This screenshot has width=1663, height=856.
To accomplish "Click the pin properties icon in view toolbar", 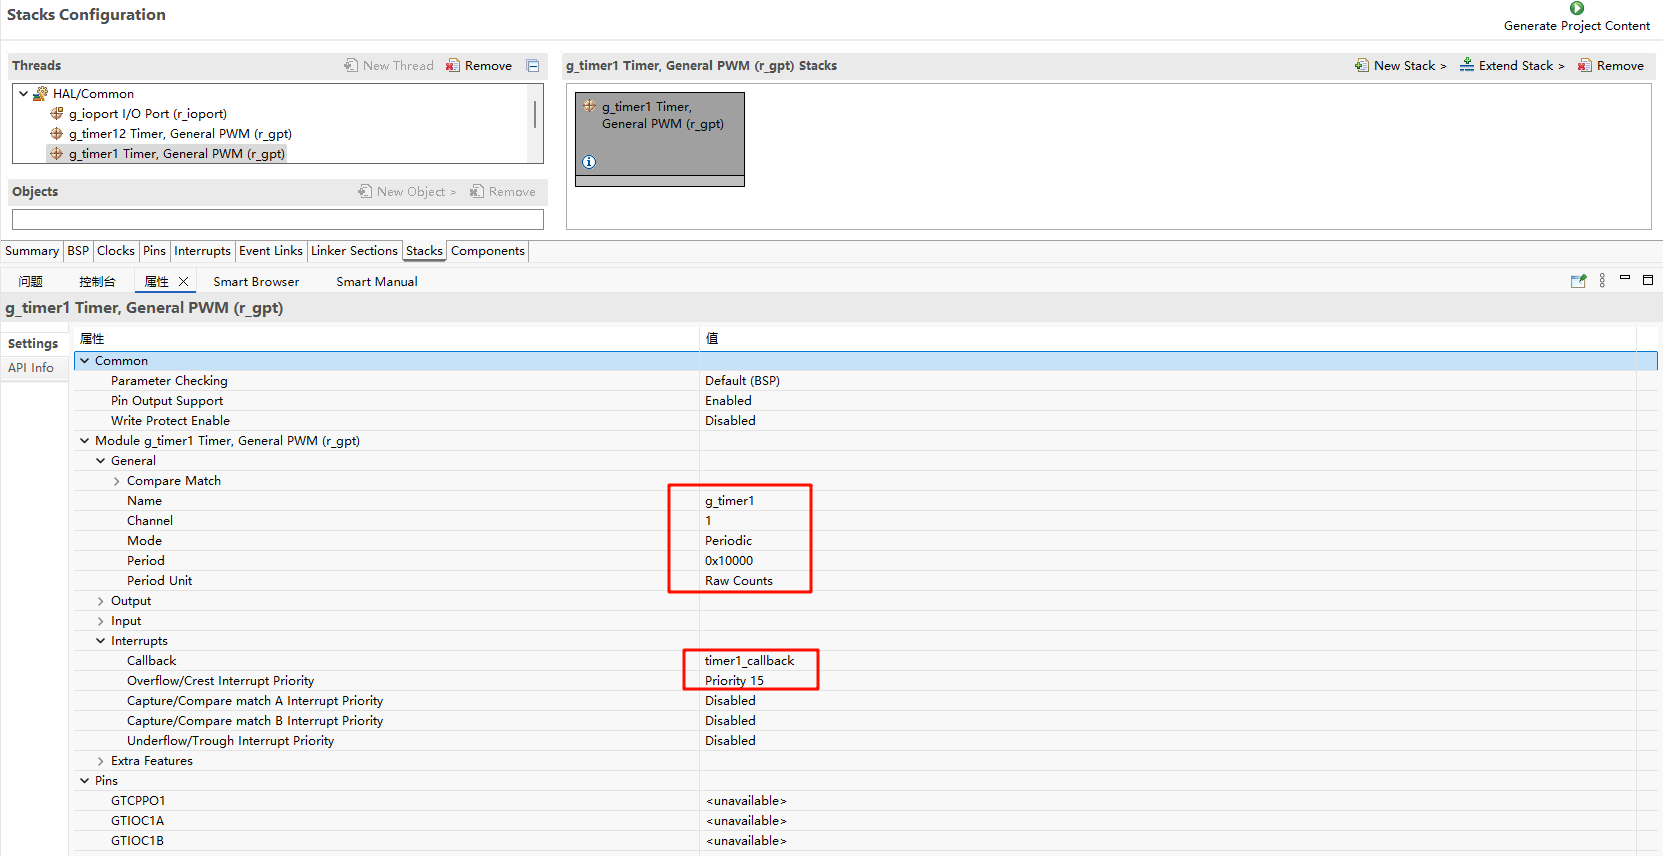I will 1578,281.
